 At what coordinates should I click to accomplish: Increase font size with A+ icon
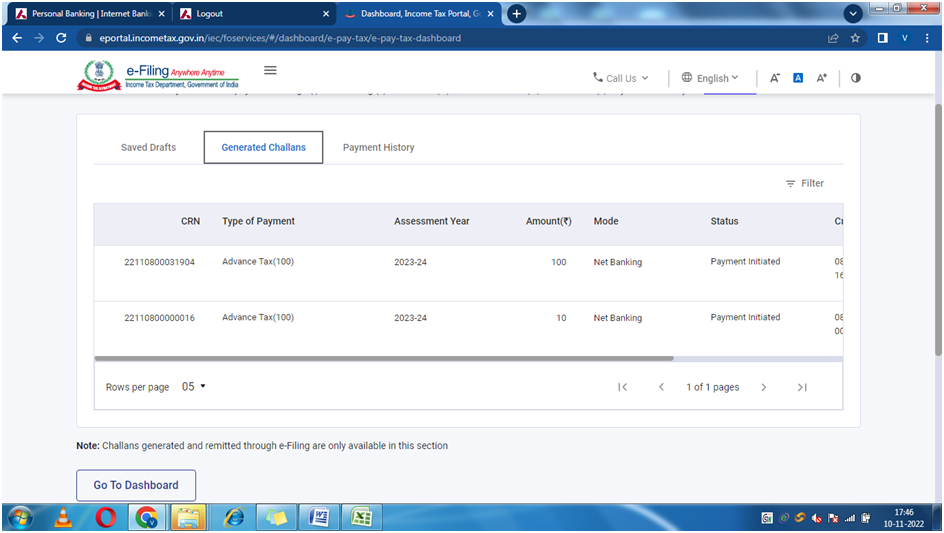pos(822,78)
